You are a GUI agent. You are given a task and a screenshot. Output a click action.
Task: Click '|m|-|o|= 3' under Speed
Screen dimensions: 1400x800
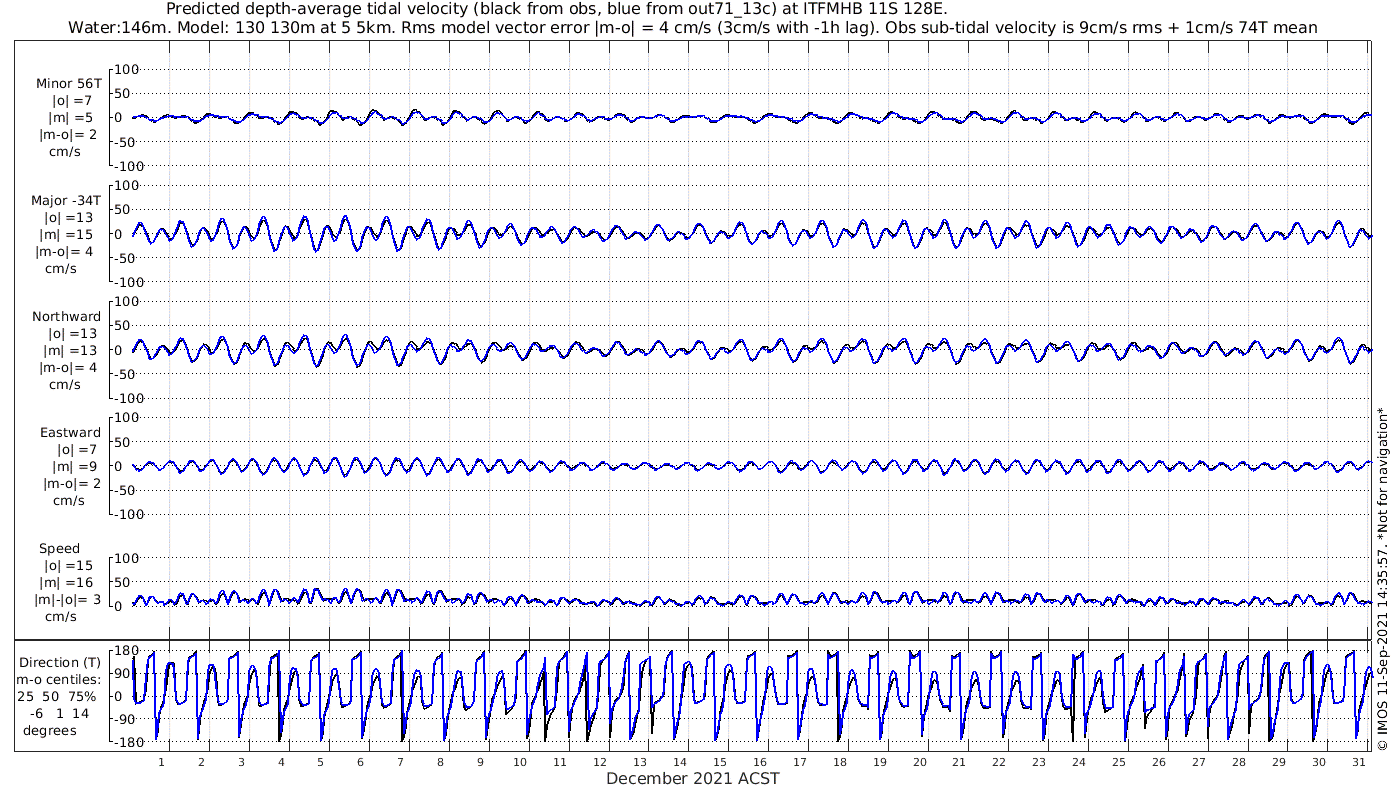pyautogui.click(x=69, y=599)
